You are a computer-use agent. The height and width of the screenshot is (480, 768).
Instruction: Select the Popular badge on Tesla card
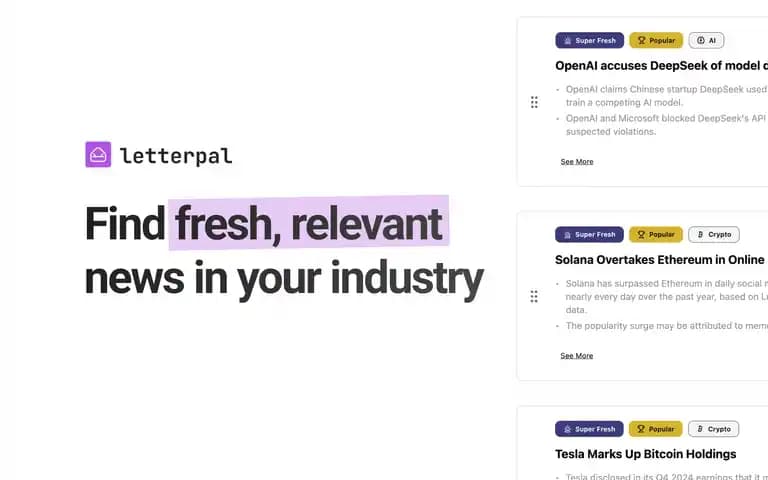655,429
